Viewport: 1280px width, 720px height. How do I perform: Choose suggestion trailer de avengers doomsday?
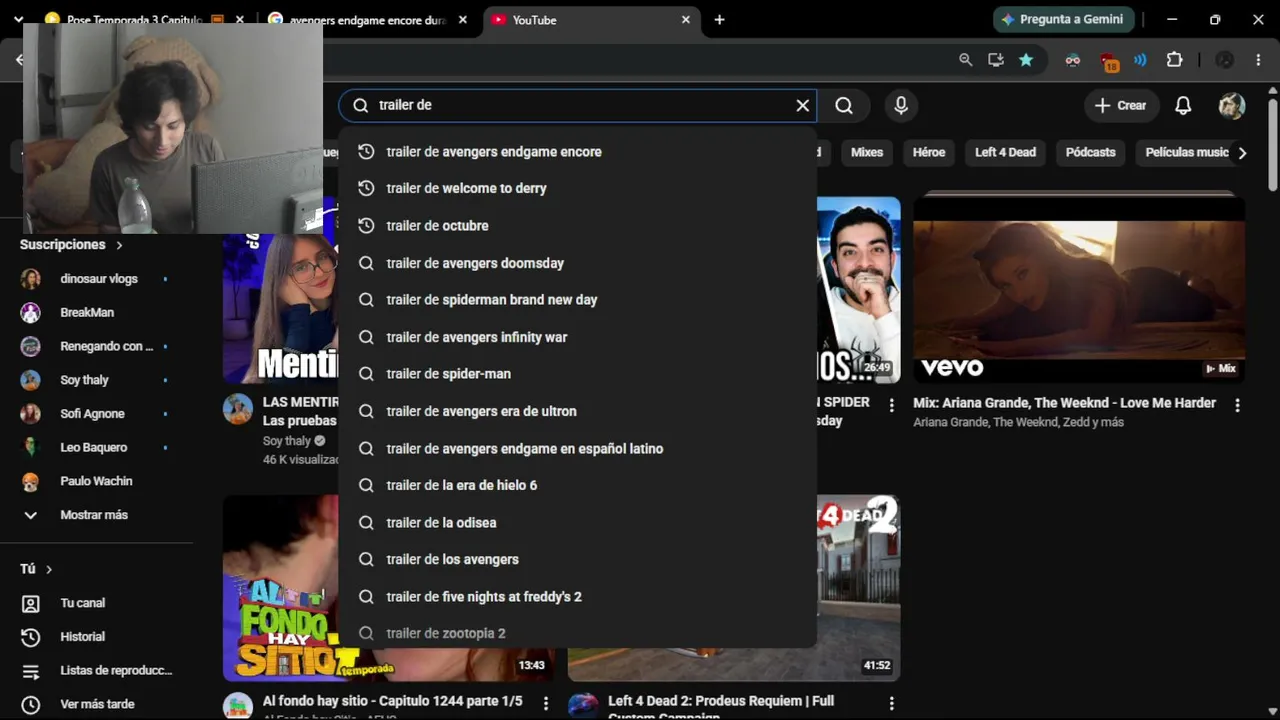pyautogui.click(x=578, y=263)
